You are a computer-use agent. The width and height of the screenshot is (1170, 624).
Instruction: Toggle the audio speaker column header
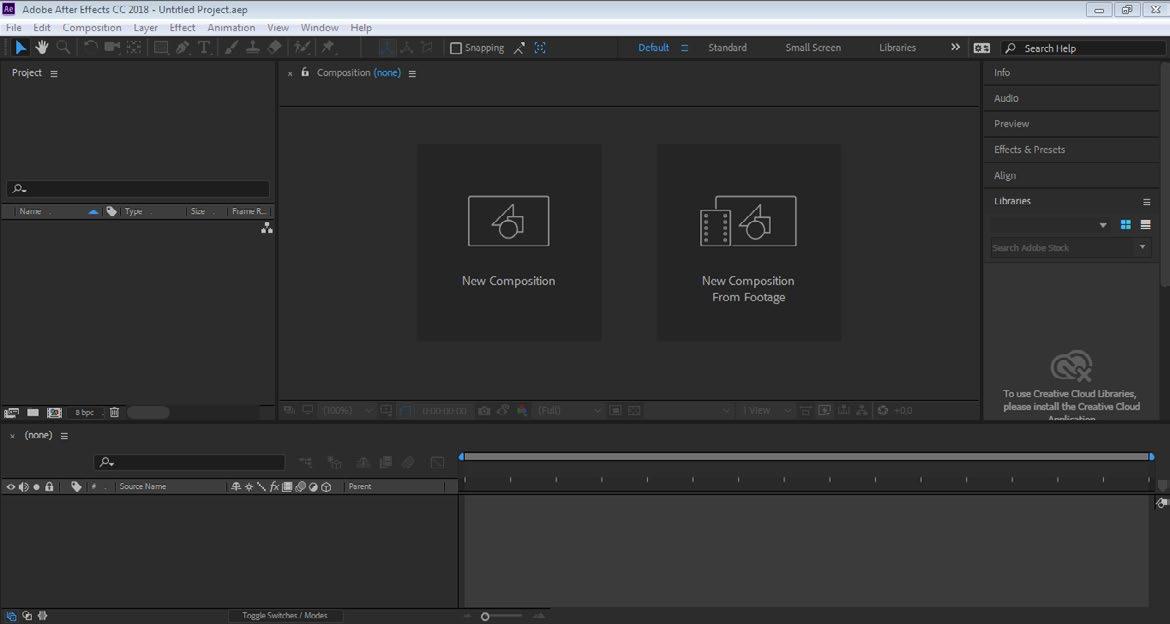pos(23,487)
